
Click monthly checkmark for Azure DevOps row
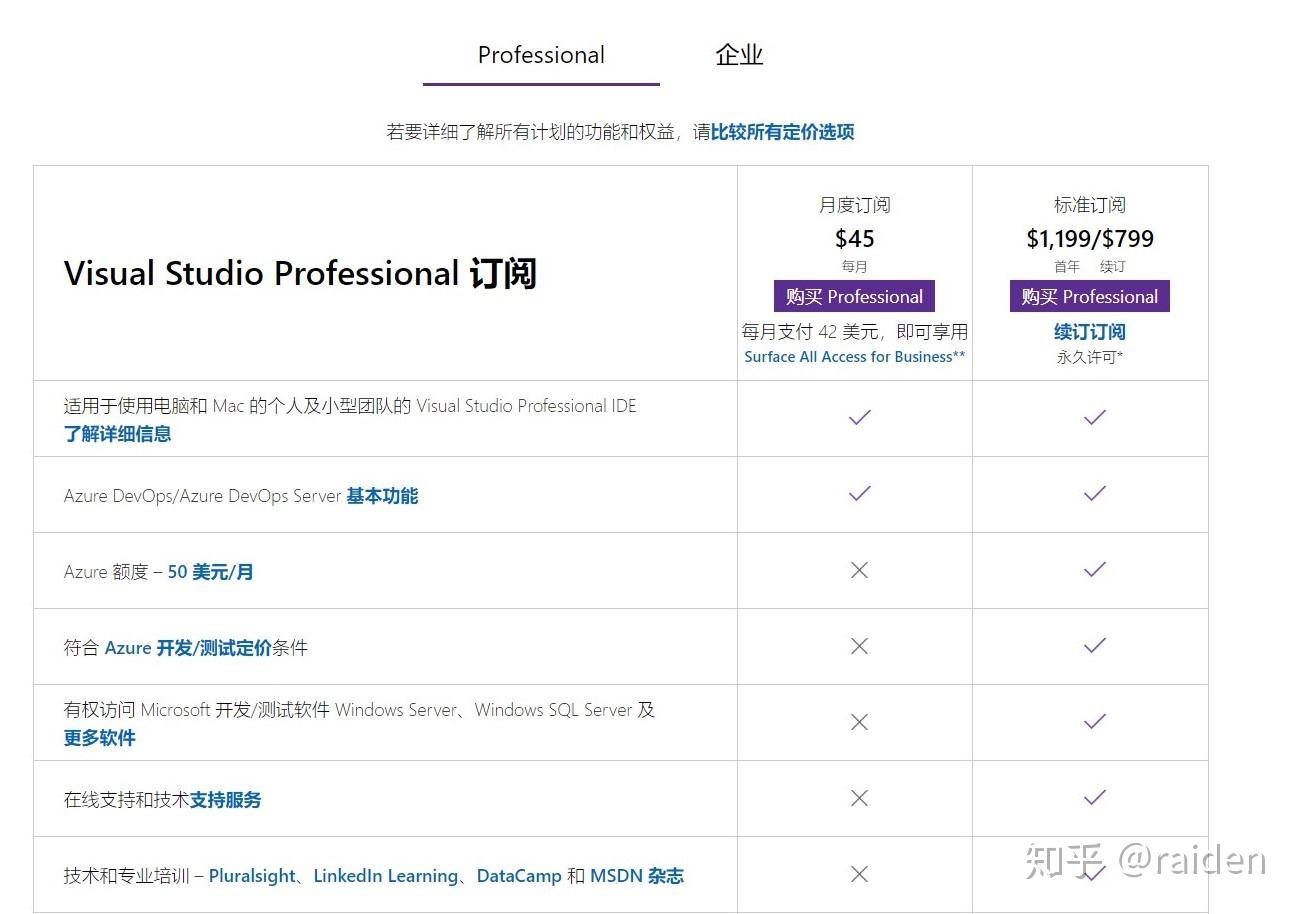coord(859,494)
